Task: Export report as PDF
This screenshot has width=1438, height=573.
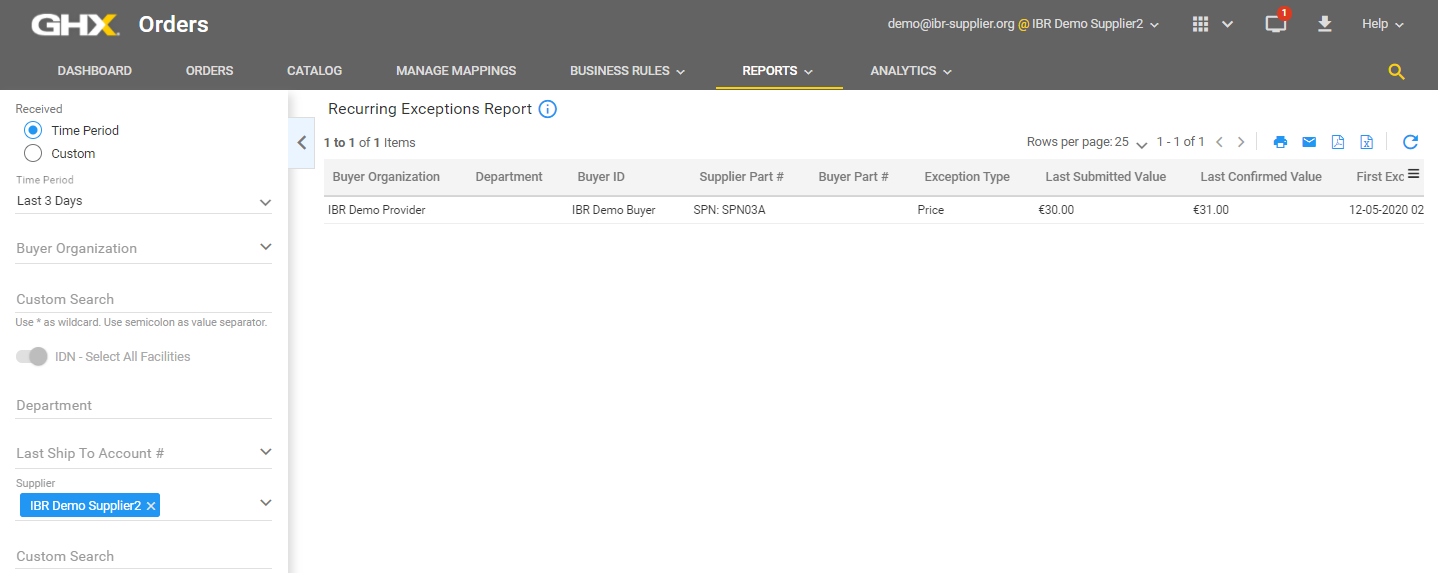Action: point(1338,142)
